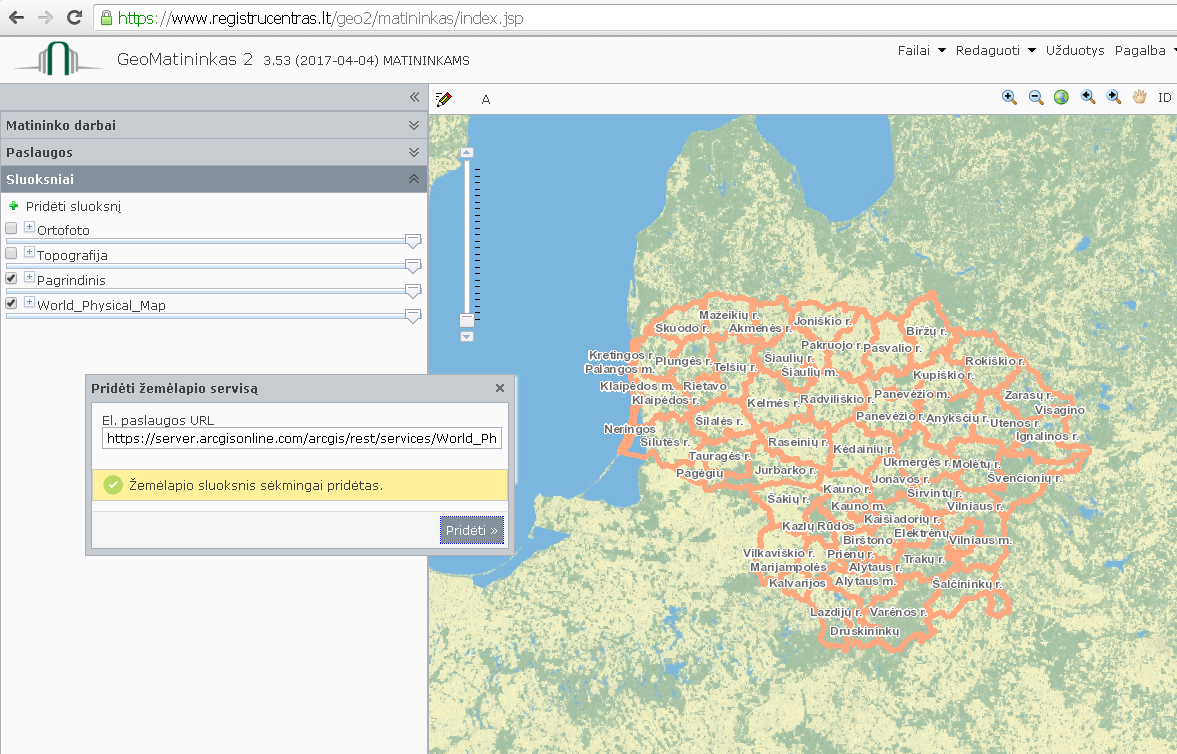Click the El. paslaugos URL field
The width and height of the screenshot is (1177, 754).
pyautogui.click(x=302, y=439)
